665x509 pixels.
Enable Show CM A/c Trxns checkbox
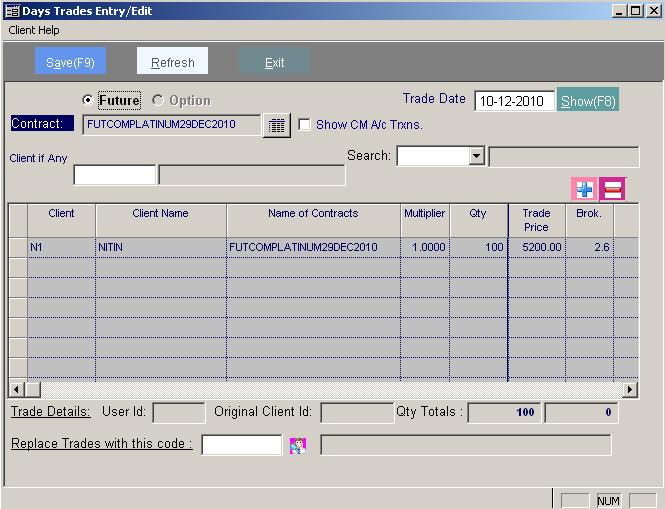tap(306, 125)
